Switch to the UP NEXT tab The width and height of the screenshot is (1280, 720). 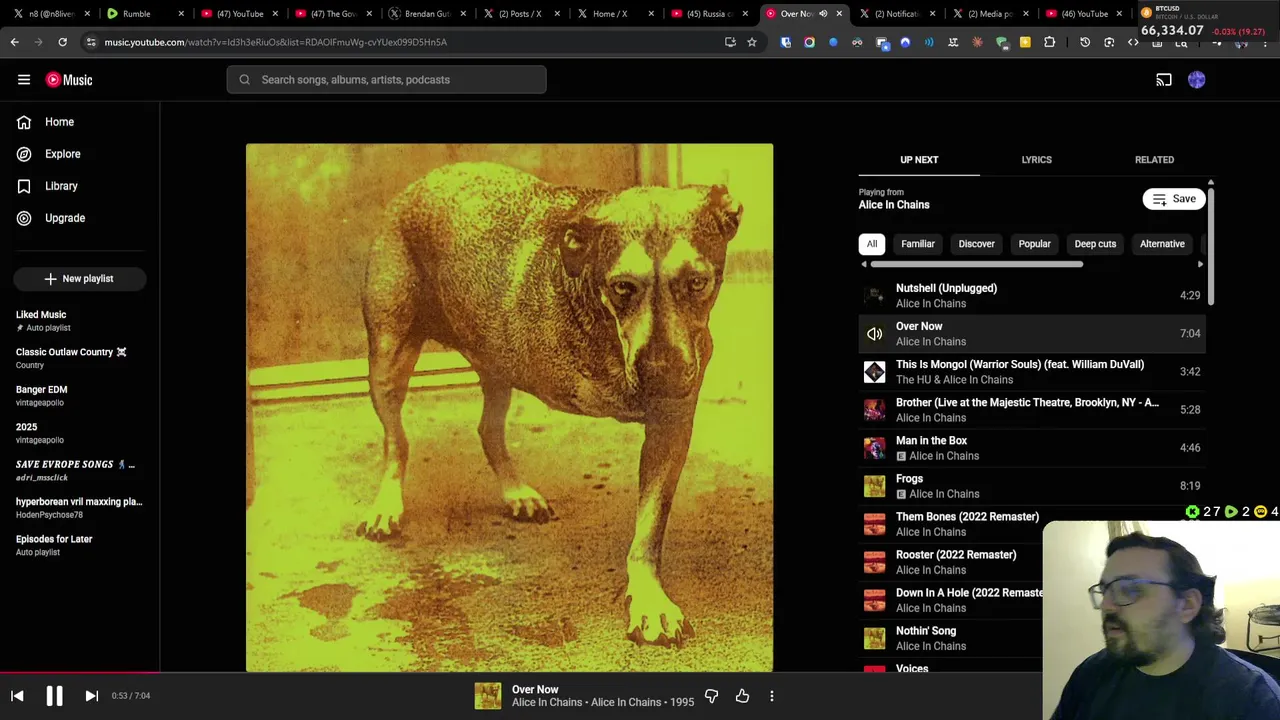[x=919, y=160]
